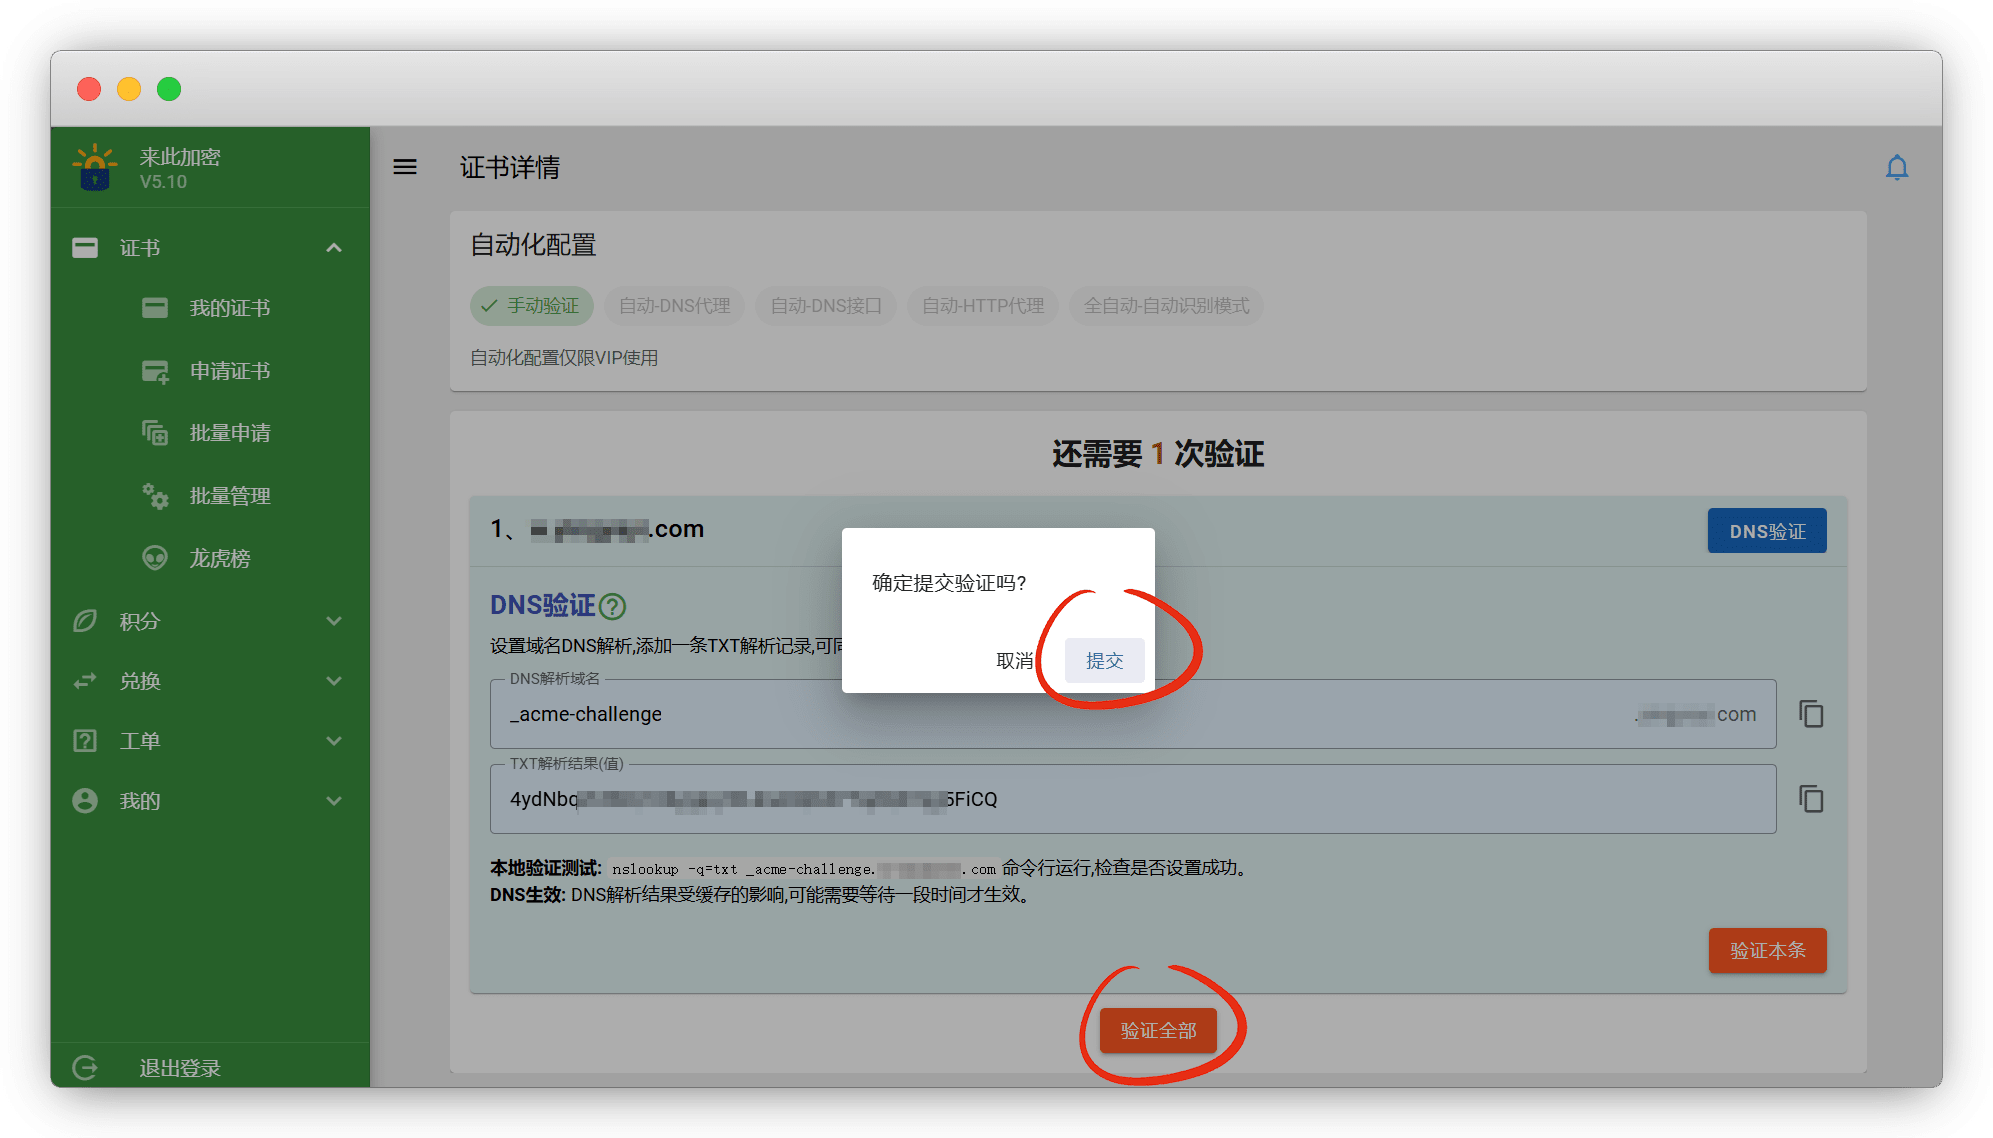Viewport: 1993px width, 1138px height.
Task: Select the 自动-DNS代理 mode chip
Action: (x=674, y=306)
